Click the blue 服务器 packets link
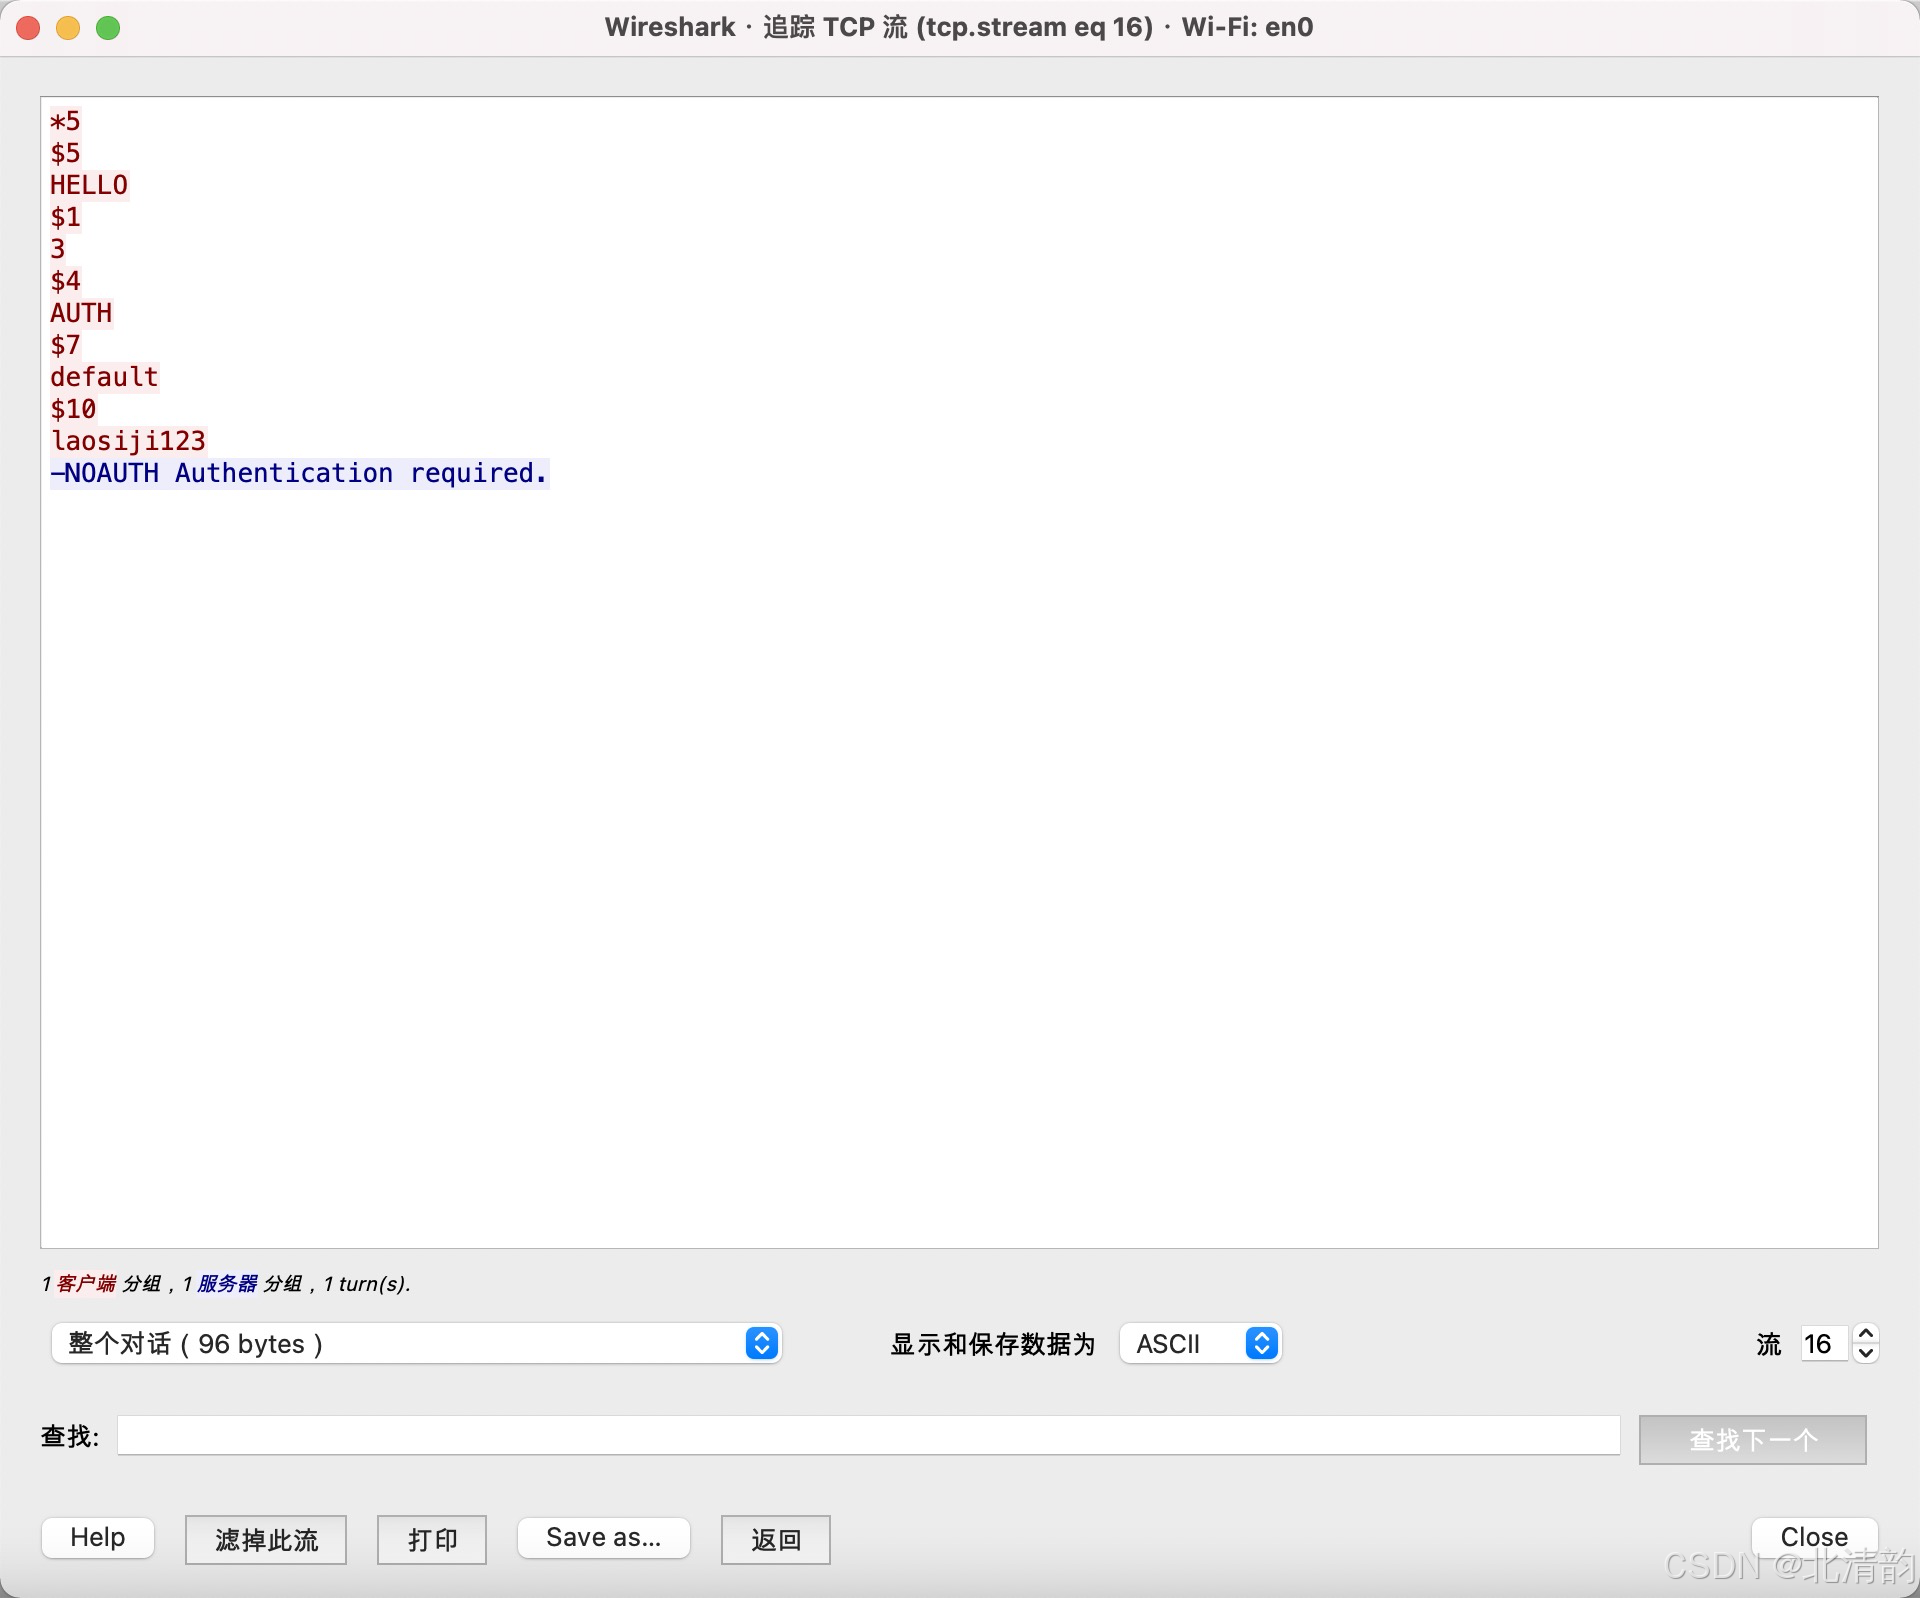This screenshot has height=1598, width=1920. (226, 1284)
